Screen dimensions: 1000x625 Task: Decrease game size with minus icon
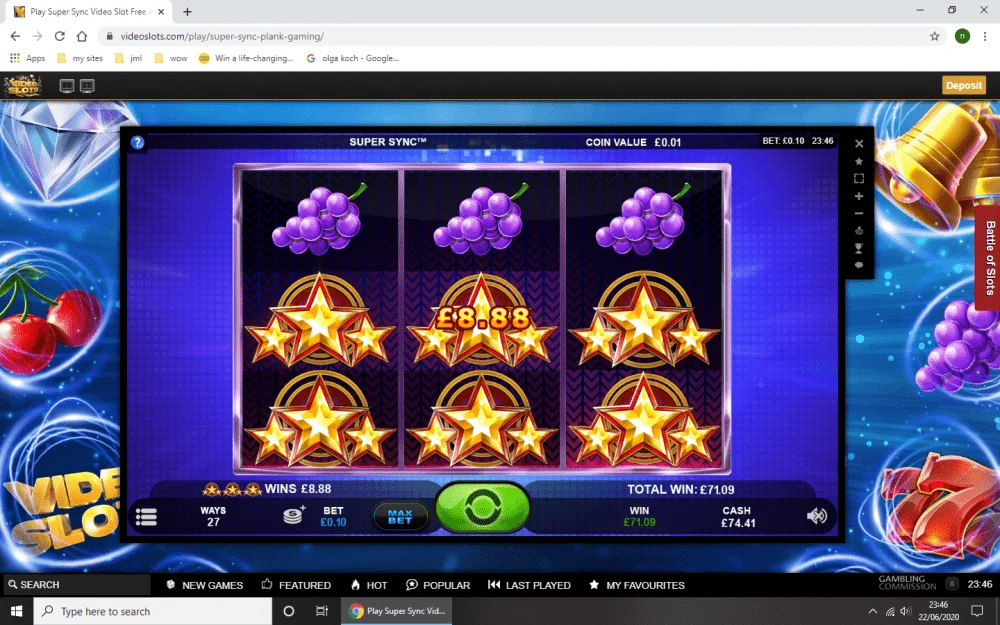pos(859,214)
